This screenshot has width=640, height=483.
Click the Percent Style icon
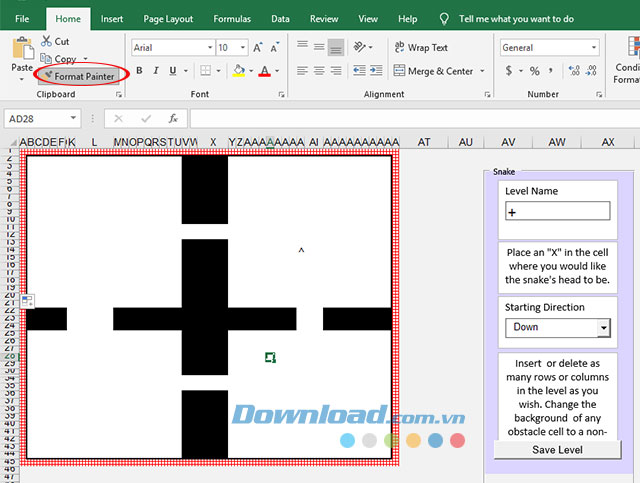pos(534,71)
